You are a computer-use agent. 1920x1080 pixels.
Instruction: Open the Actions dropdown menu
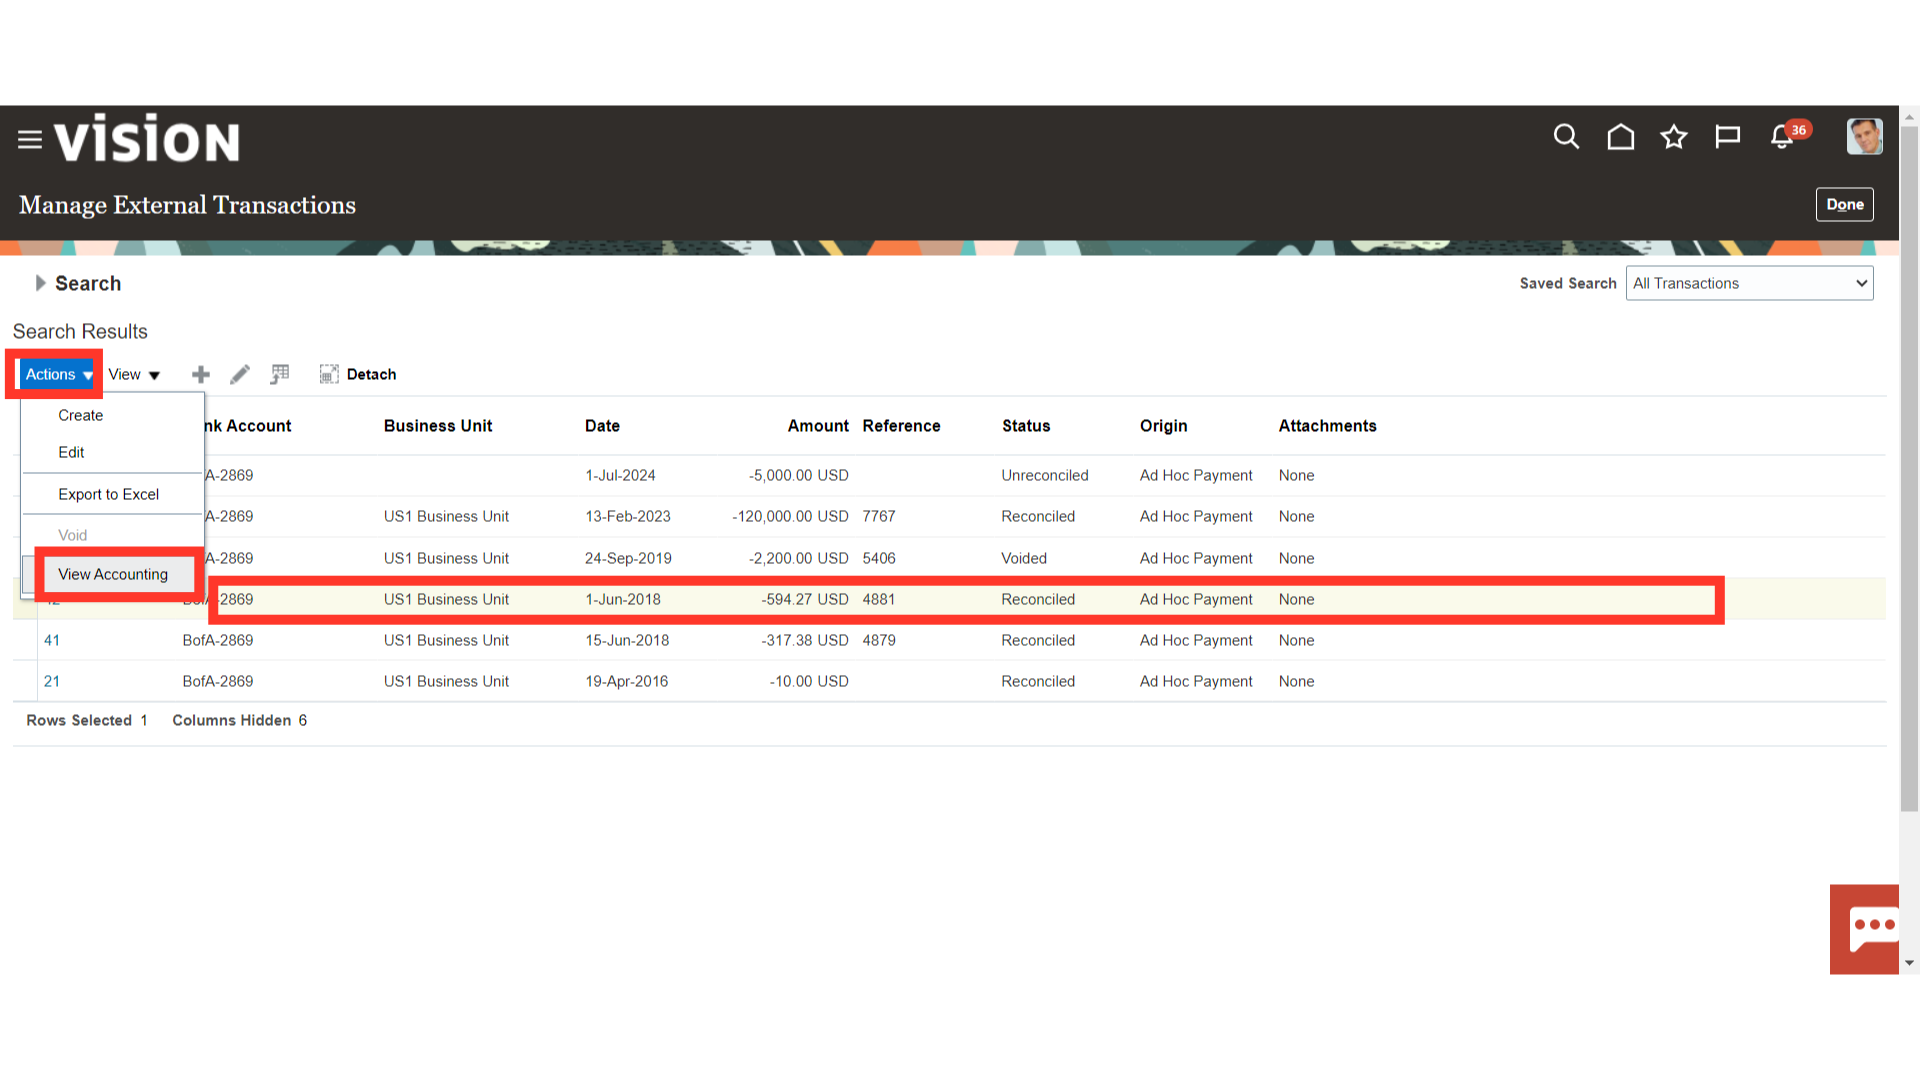(x=58, y=374)
